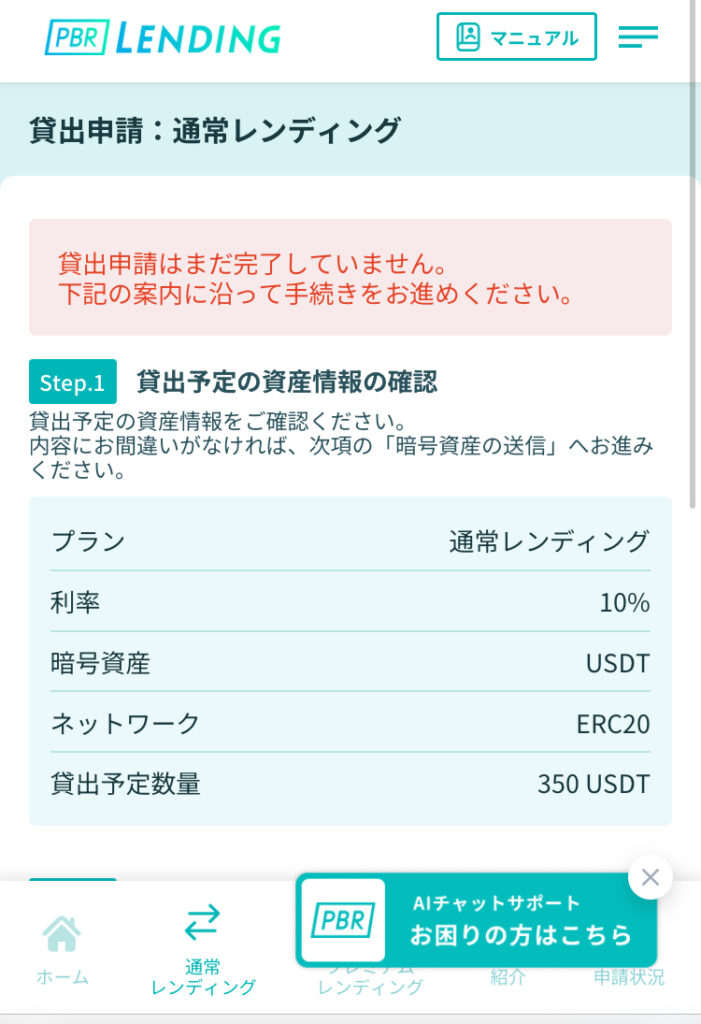Screen dimensions: 701x1024
Task: Open the マニュアル manual button
Action: pyautogui.click(x=516, y=38)
